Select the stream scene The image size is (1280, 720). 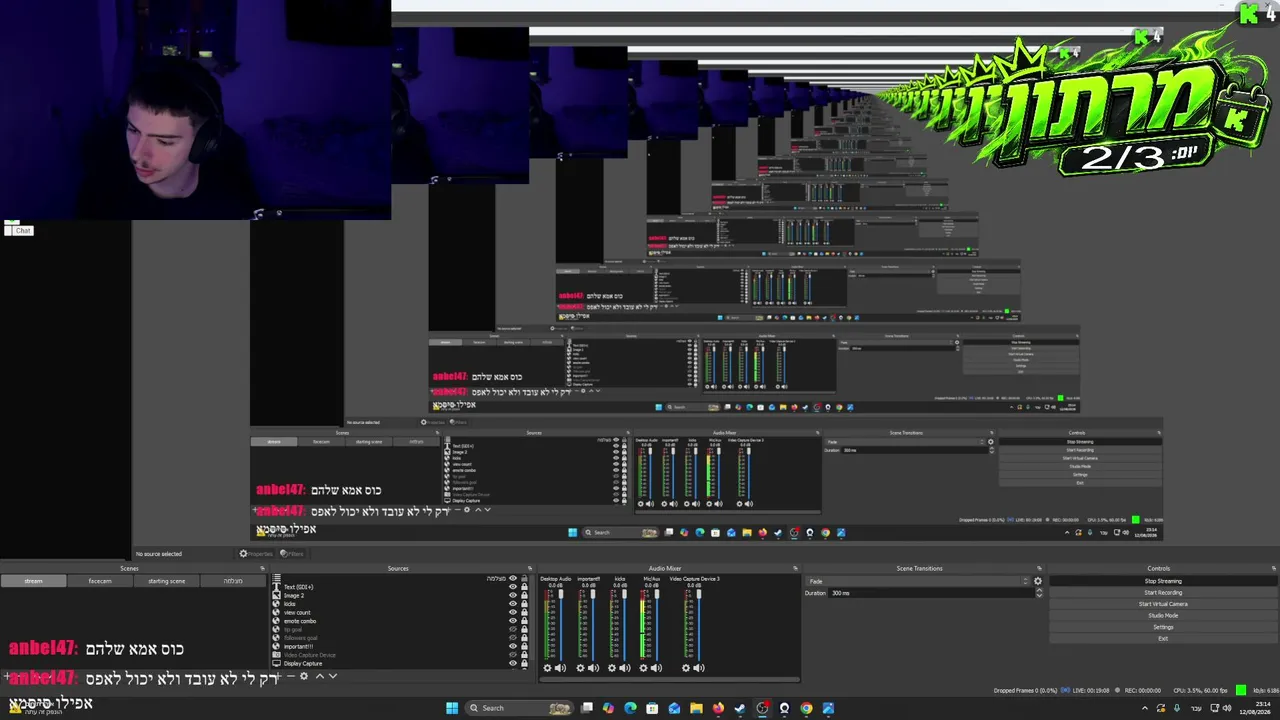pos(33,581)
